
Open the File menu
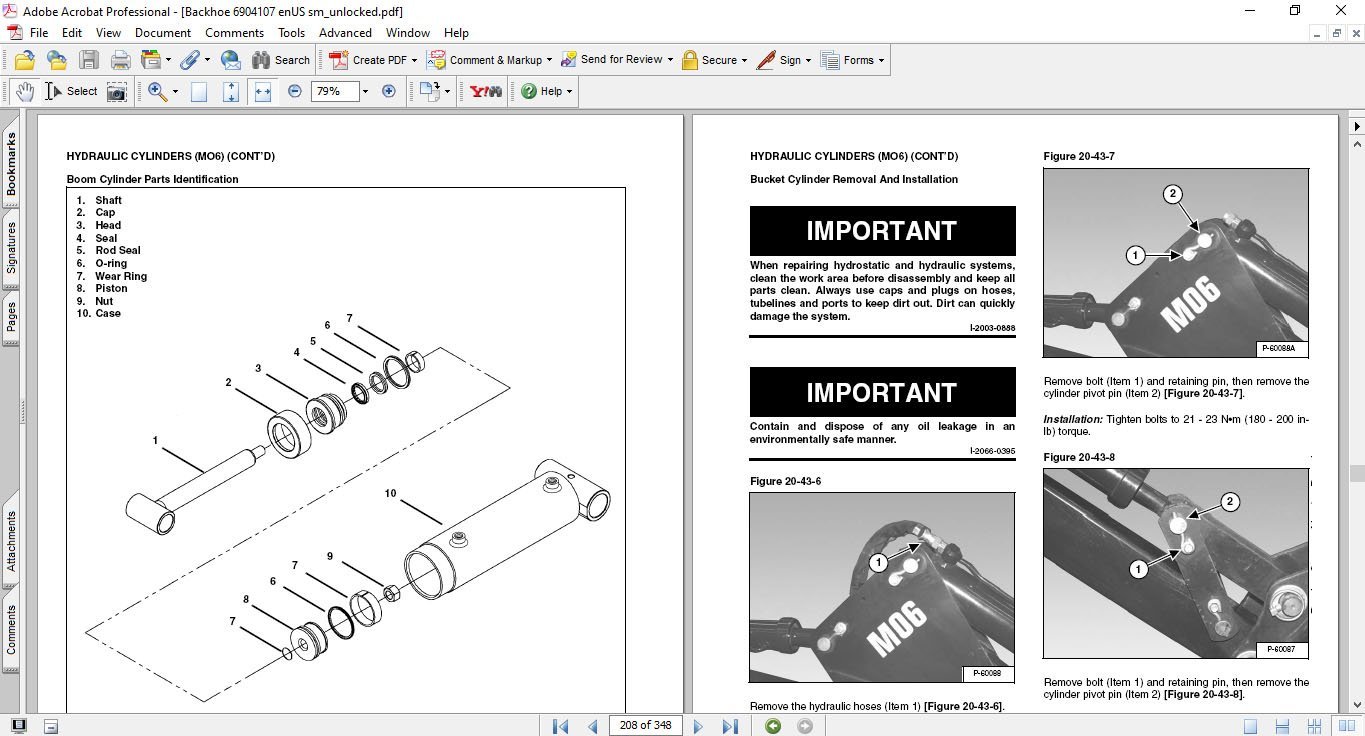pyautogui.click(x=39, y=33)
